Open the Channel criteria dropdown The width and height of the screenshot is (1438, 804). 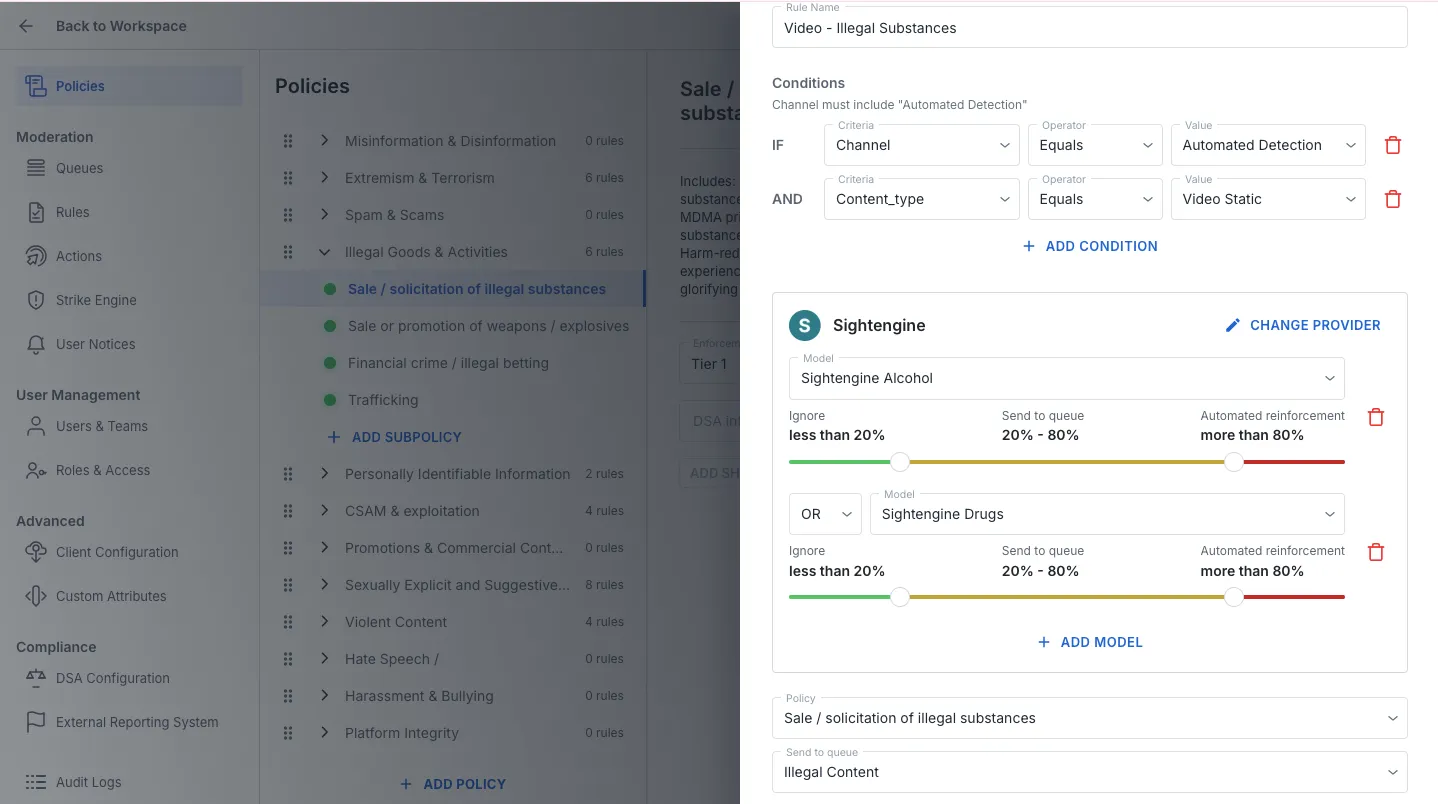coord(921,145)
